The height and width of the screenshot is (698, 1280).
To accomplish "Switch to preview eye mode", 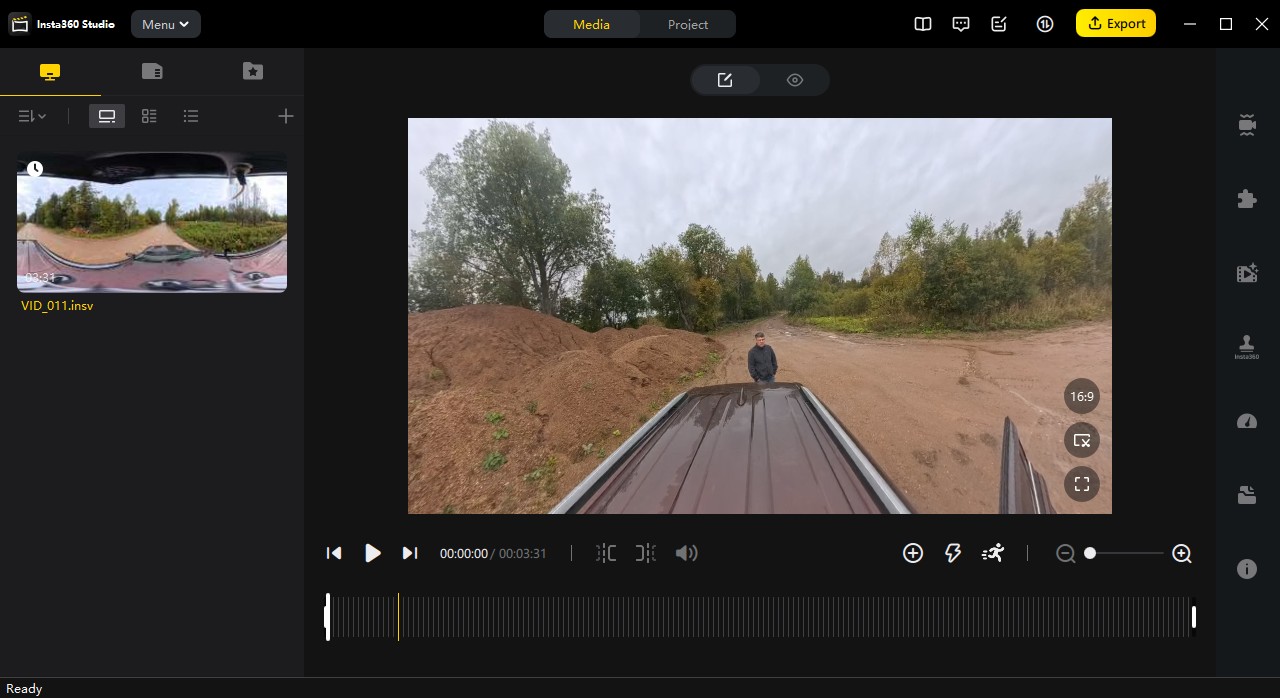I will [794, 80].
